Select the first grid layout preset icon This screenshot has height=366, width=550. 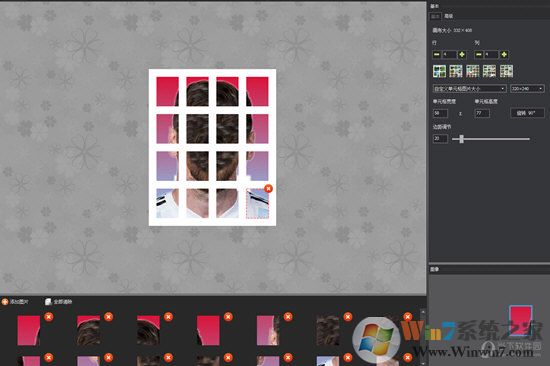[440, 71]
